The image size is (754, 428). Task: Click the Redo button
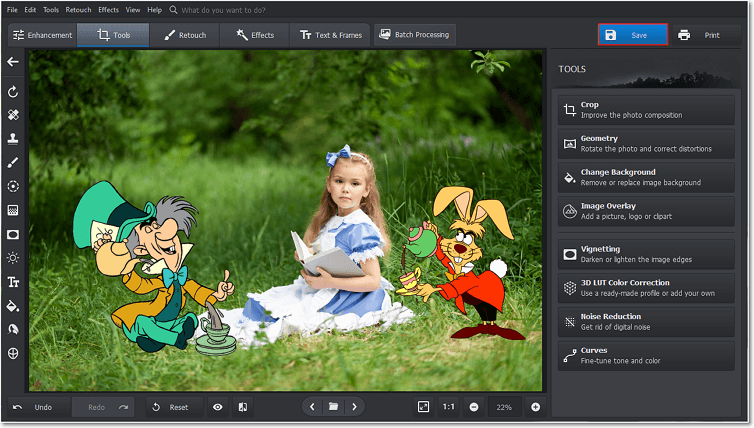point(103,407)
